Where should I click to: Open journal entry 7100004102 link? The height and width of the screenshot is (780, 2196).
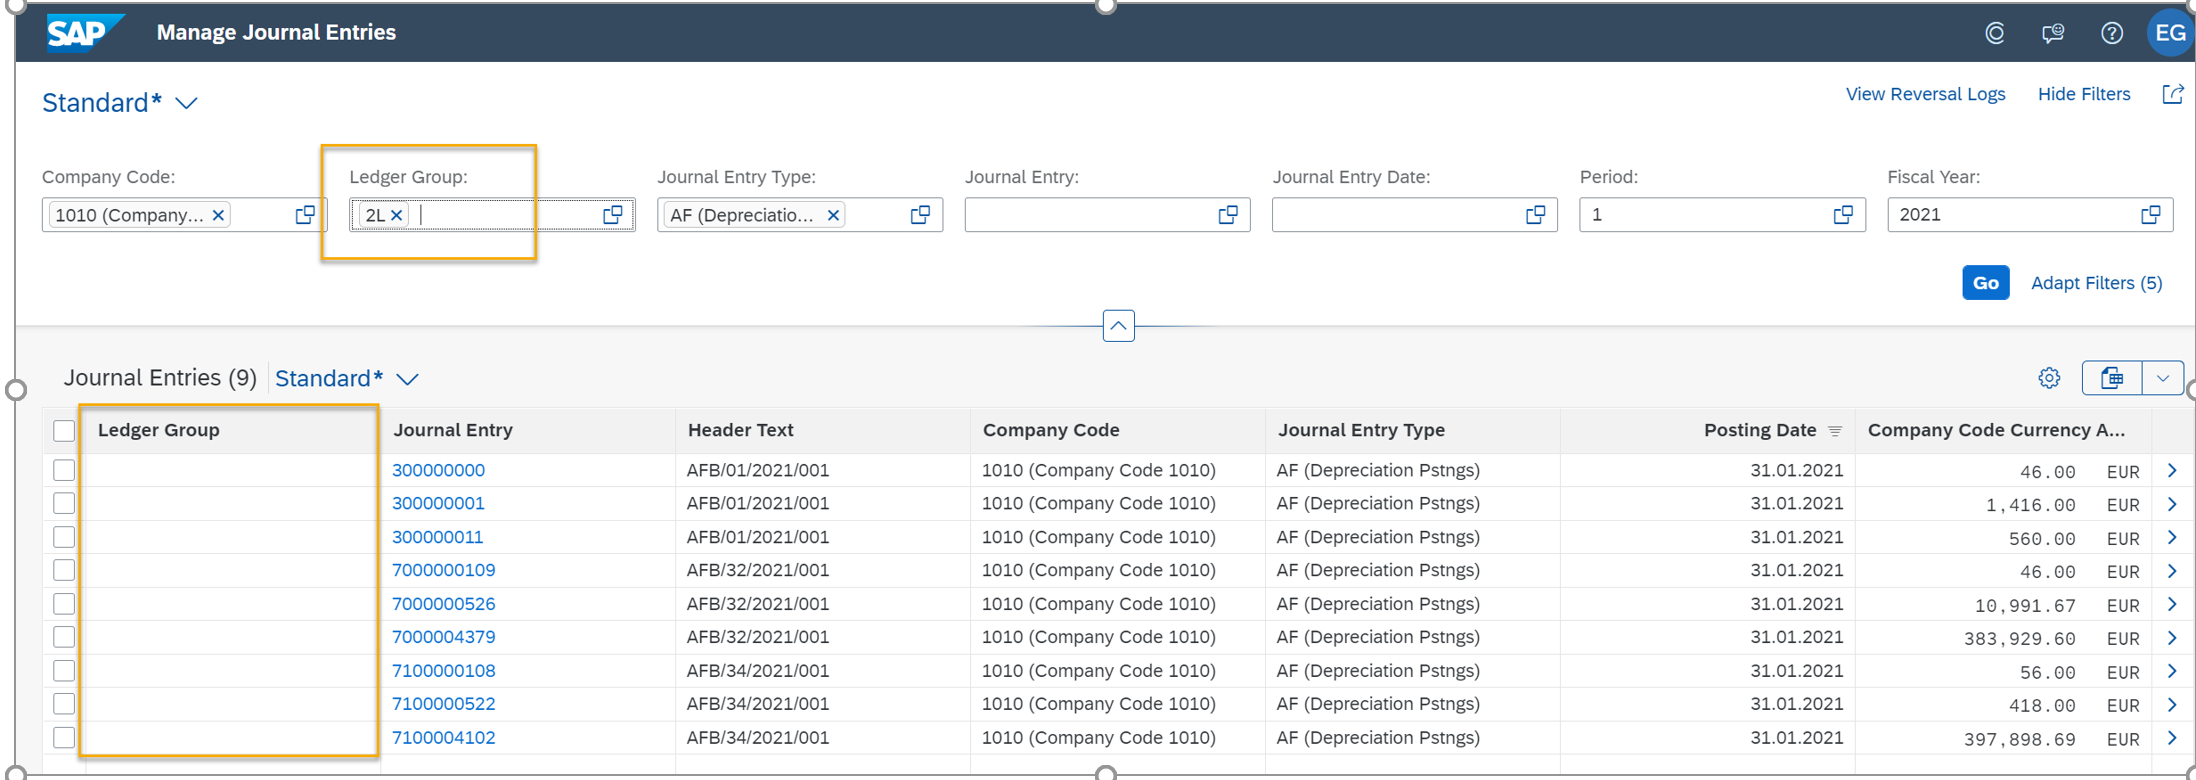pos(443,738)
